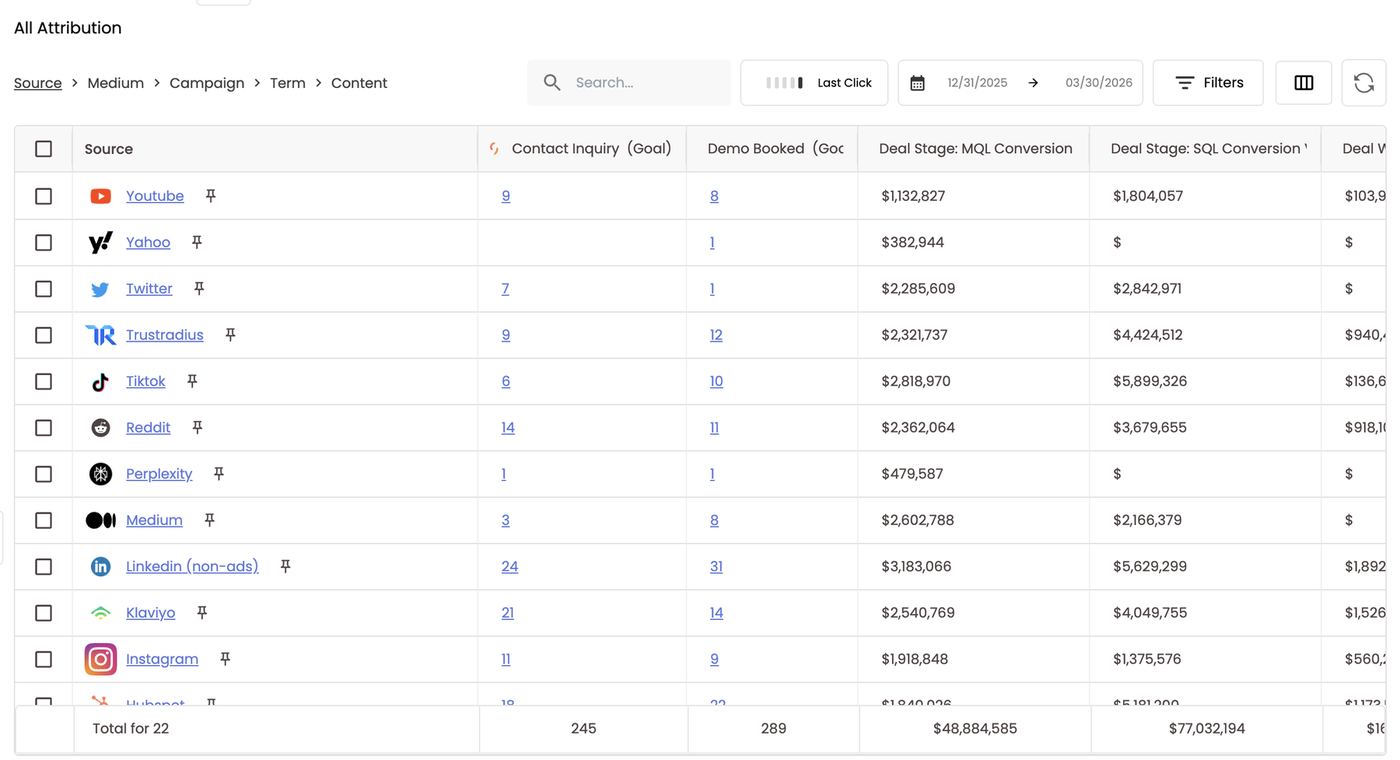Pin the Instagram source row
This screenshot has height=760, width=1400.
[x=225, y=659]
